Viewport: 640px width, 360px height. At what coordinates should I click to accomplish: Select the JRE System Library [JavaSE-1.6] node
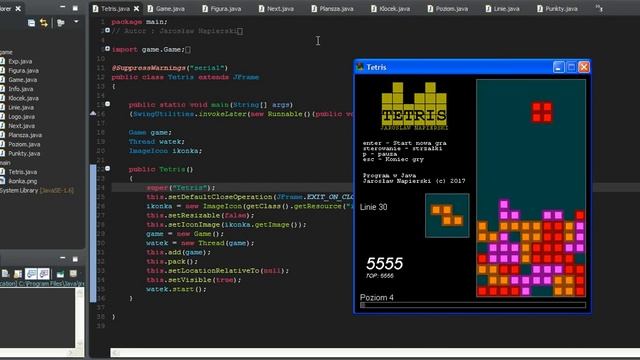click(37, 191)
